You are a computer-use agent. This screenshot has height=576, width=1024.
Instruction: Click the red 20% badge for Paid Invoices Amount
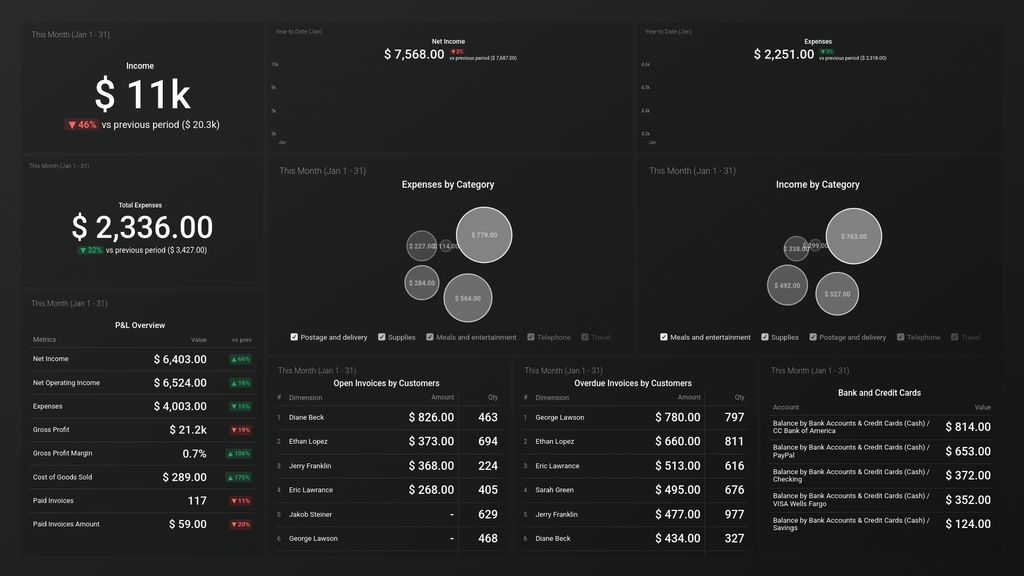240,524
